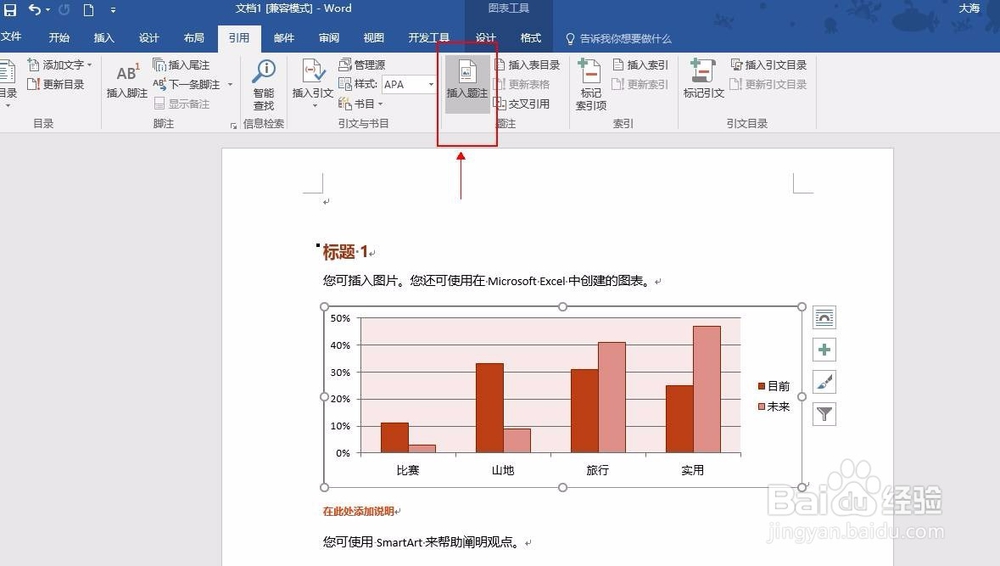The height and width of the screenshot is (566, 1000).
Task: Switch to the 插入 tab
Action: (x=104, y=38)
